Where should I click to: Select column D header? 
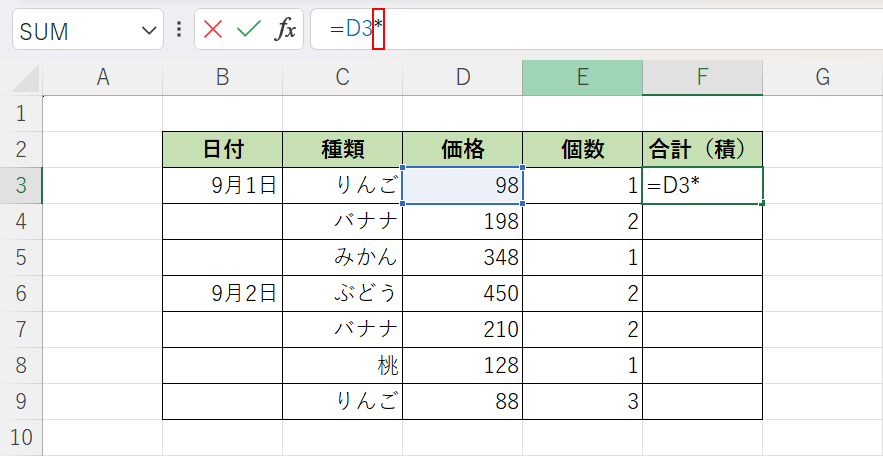[x=462, y=77]
